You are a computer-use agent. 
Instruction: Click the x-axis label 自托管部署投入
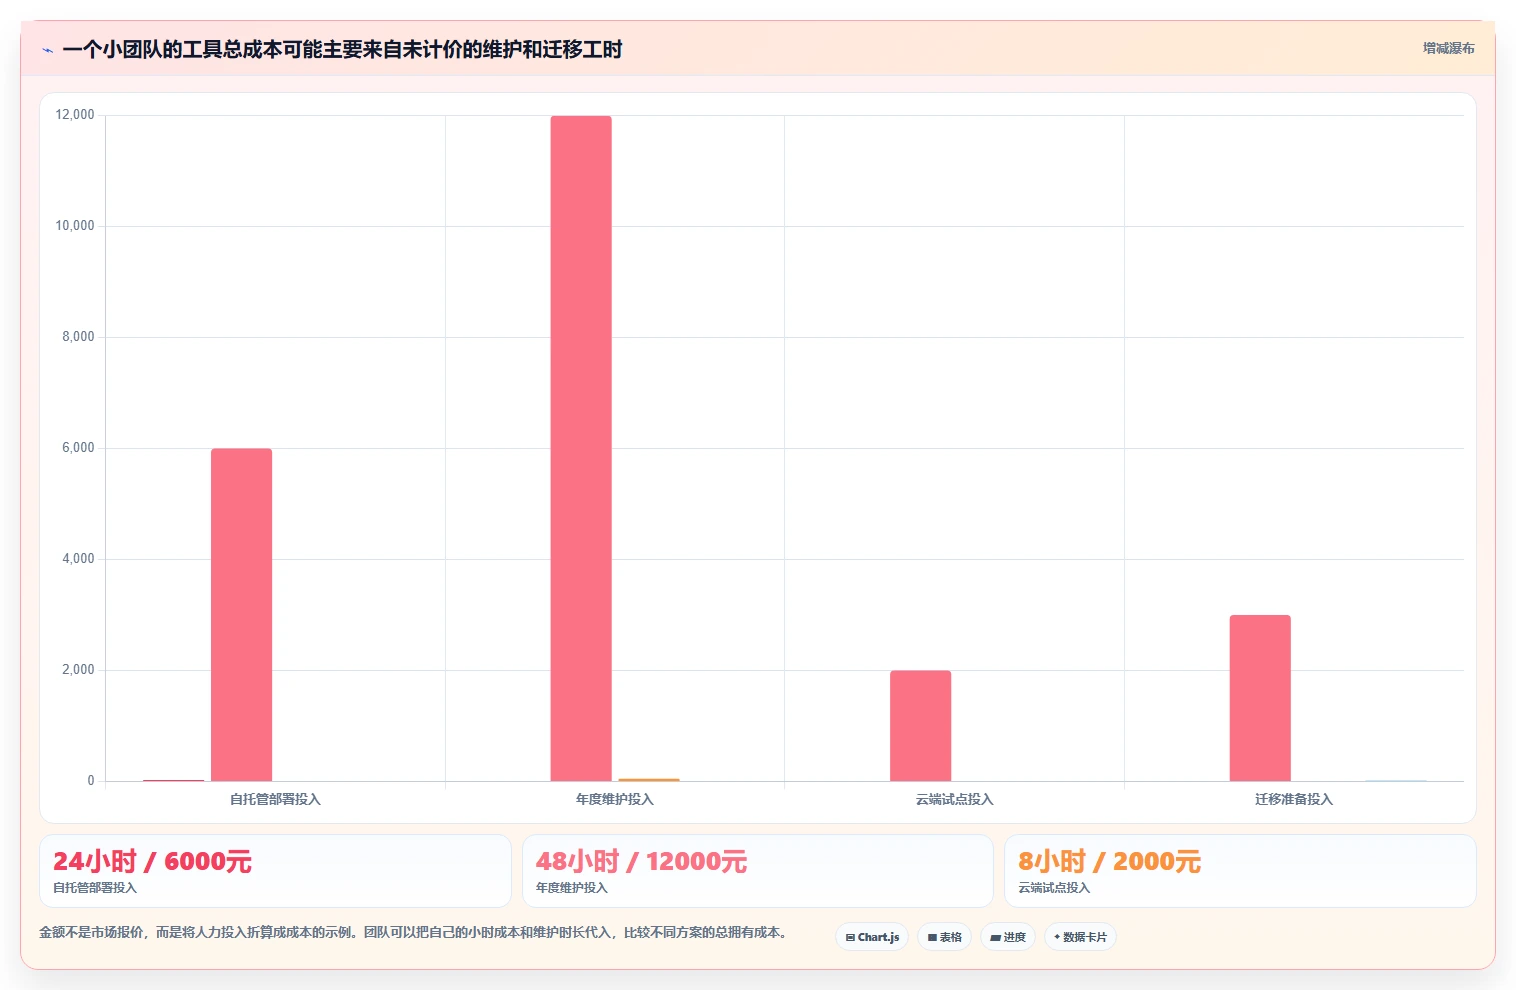click(275, 799)
